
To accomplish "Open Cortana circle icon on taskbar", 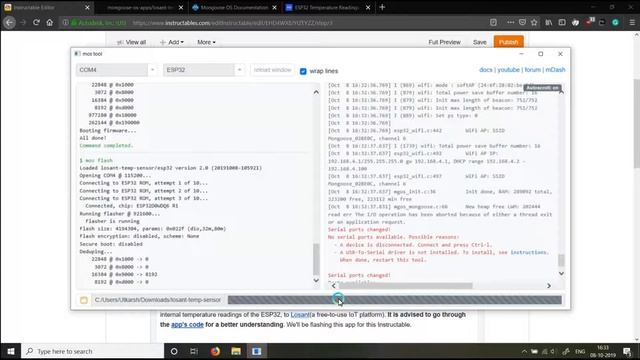I will pos(174,351).
